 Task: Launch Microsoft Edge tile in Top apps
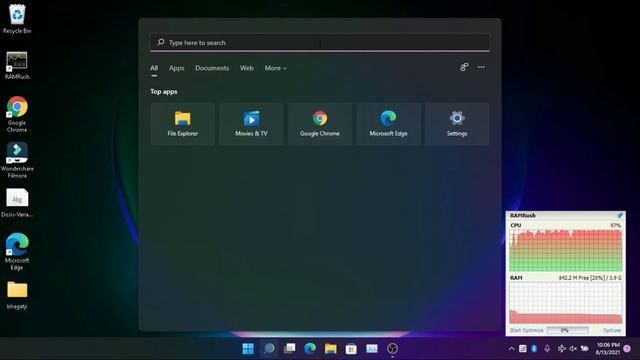(x=388, y=124)
